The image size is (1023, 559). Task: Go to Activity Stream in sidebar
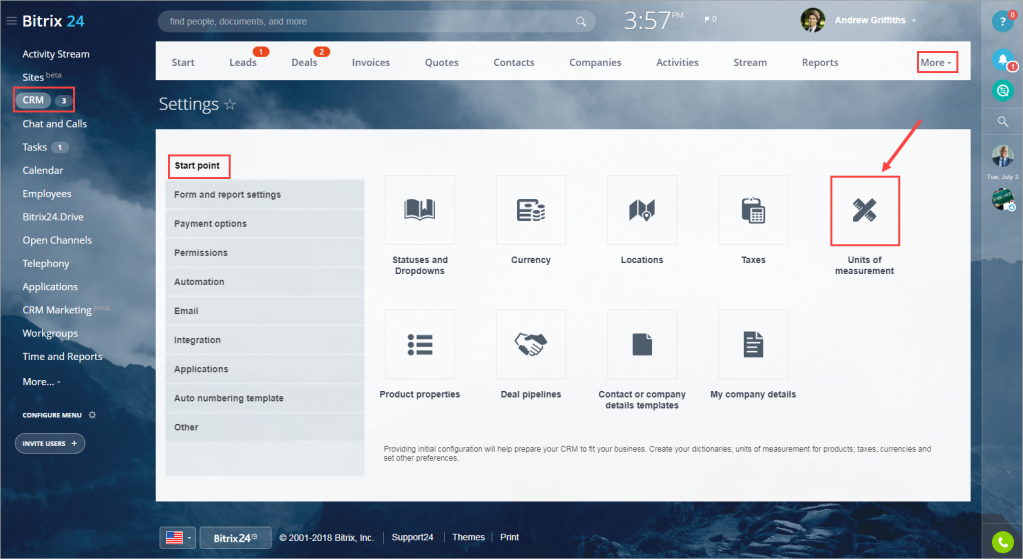pyautogui.click(x=55, y=54)
